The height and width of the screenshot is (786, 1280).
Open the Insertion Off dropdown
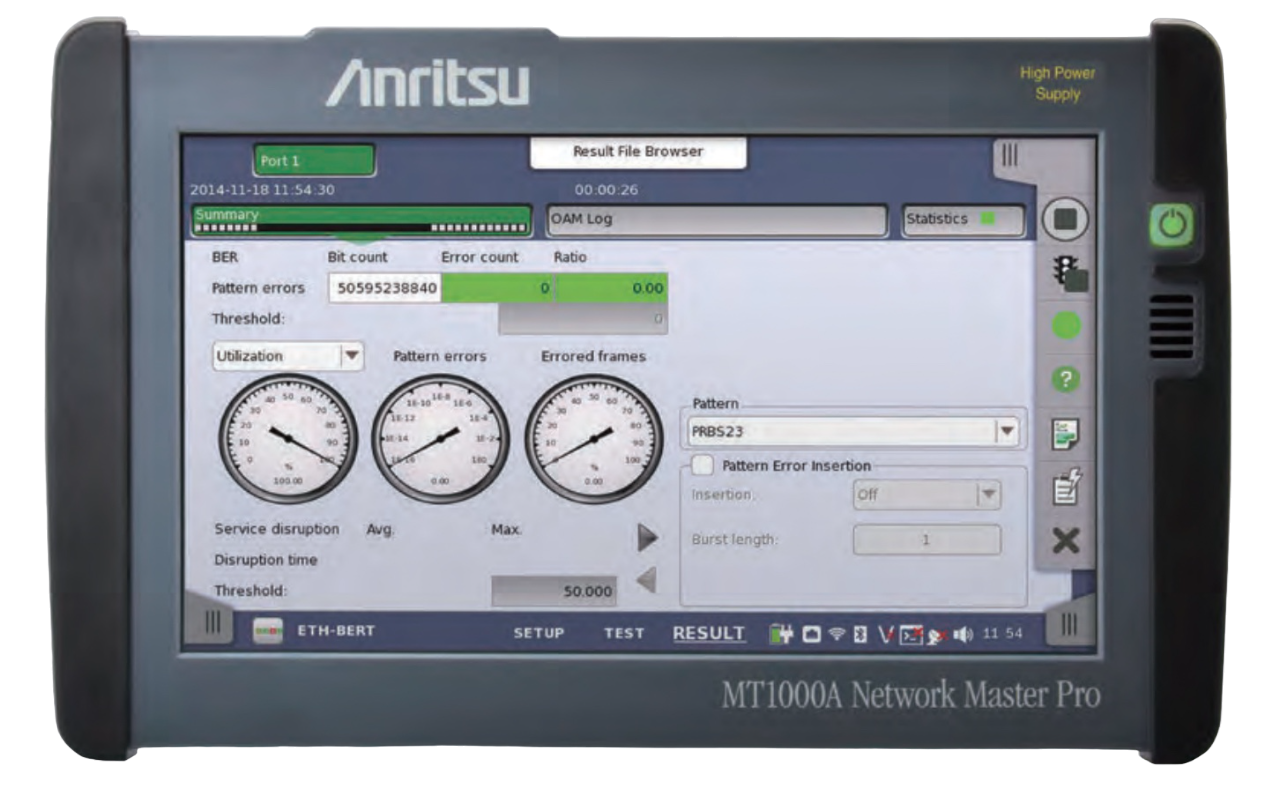[x=926, y=494]
